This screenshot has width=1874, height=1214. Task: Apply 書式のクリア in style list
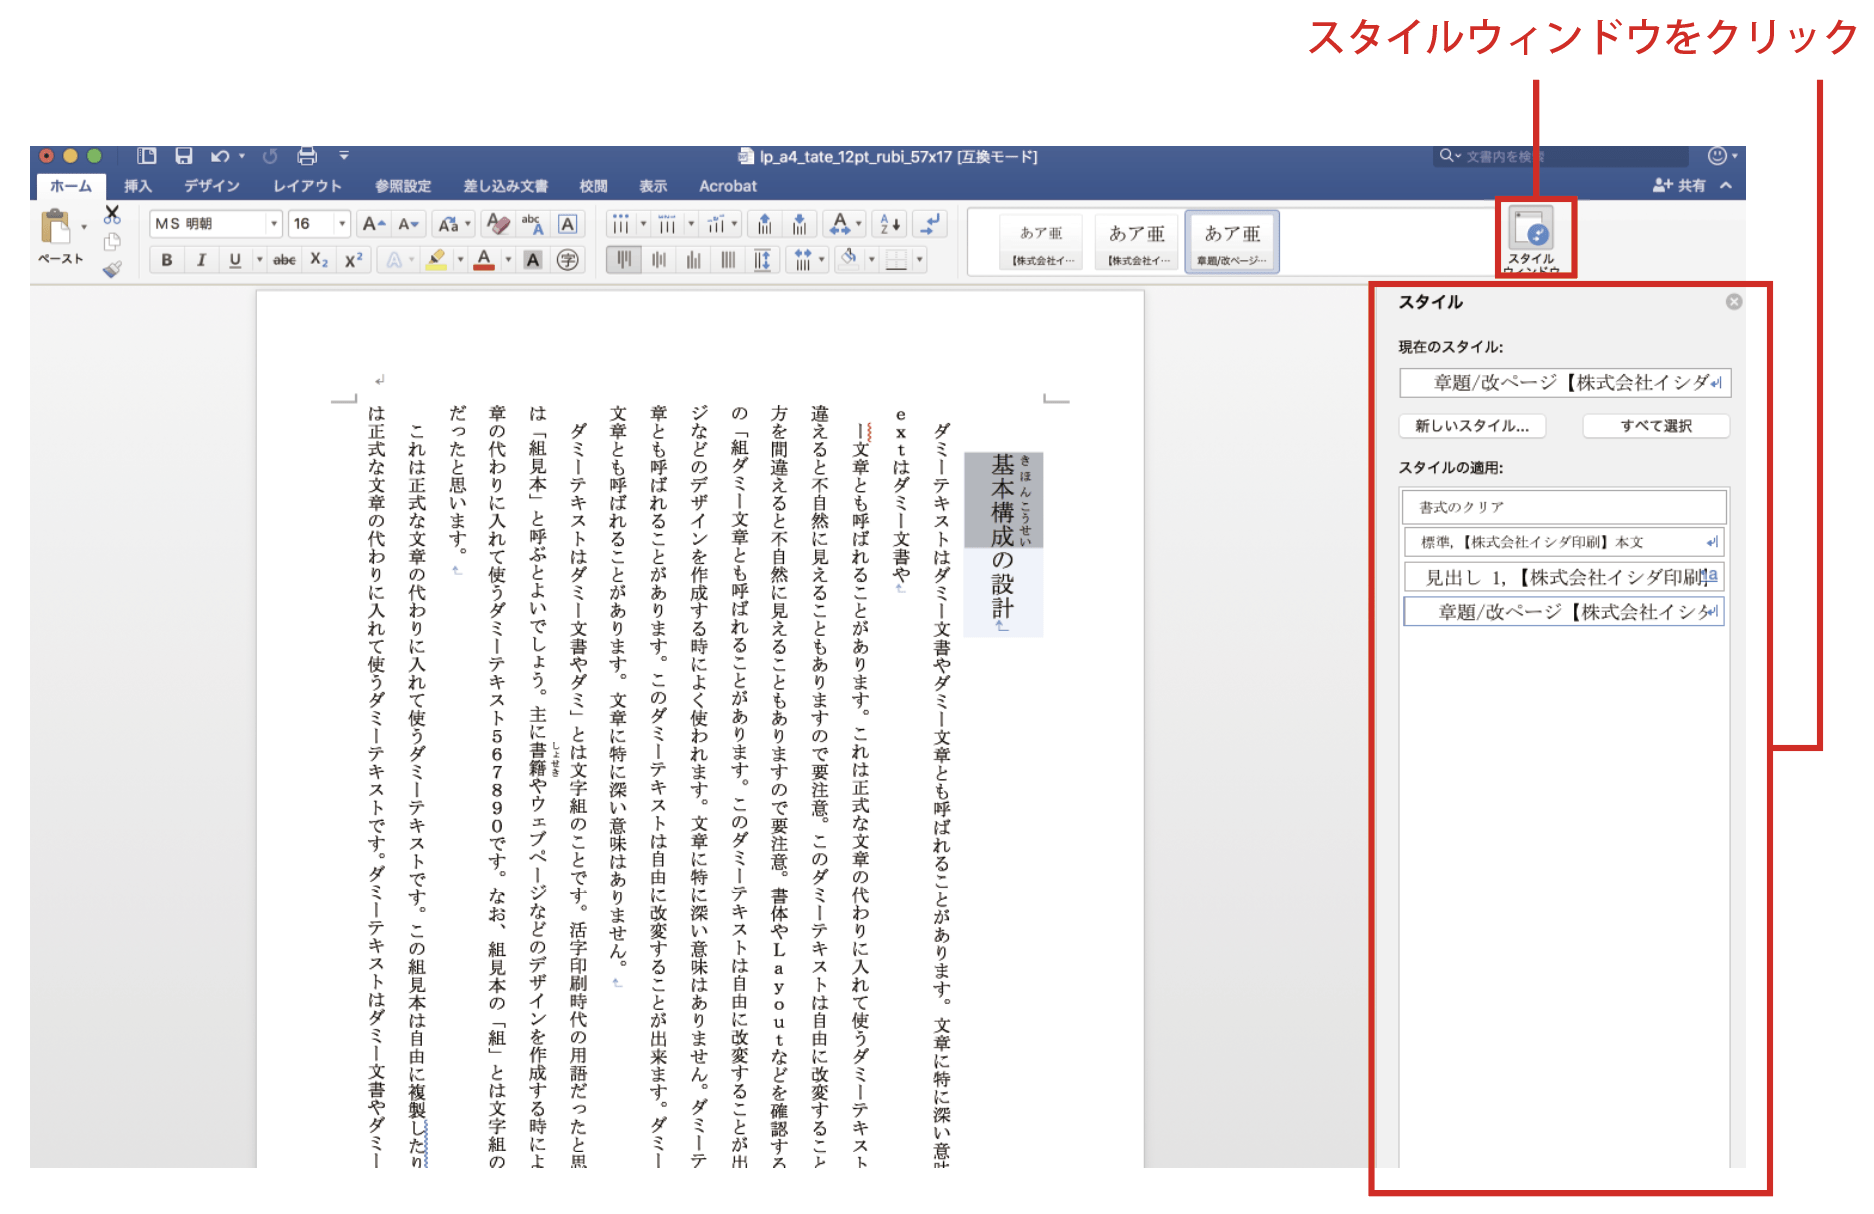pos(1564,507)
